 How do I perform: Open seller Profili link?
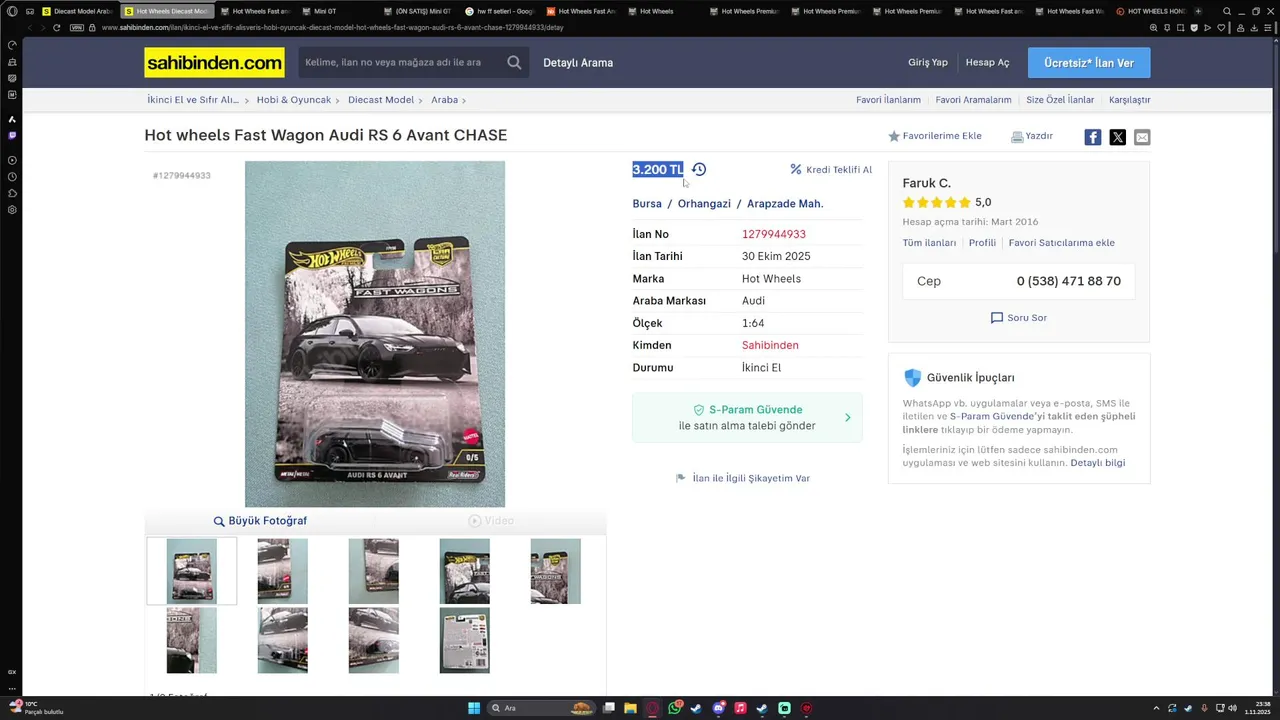click(982, 243)
